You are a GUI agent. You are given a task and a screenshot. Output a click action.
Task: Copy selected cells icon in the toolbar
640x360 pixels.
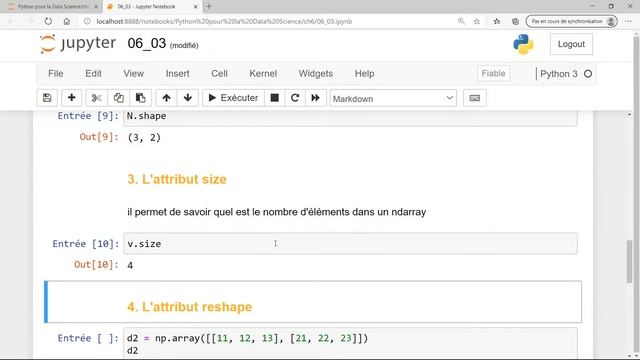[x=119, y=98]
